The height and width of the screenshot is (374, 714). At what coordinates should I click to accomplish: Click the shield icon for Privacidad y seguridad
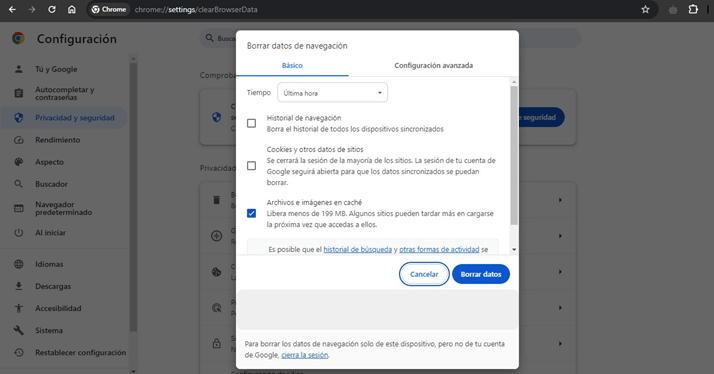pyautogui.click(x=19, y=118)
